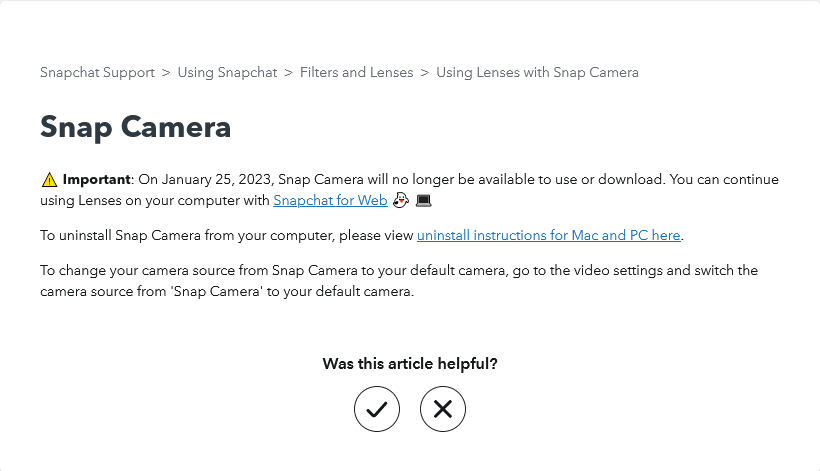Click the chevron separator after Using Snapchat
The width and height of the screenshot is (820, 471).
coord(288,73)
